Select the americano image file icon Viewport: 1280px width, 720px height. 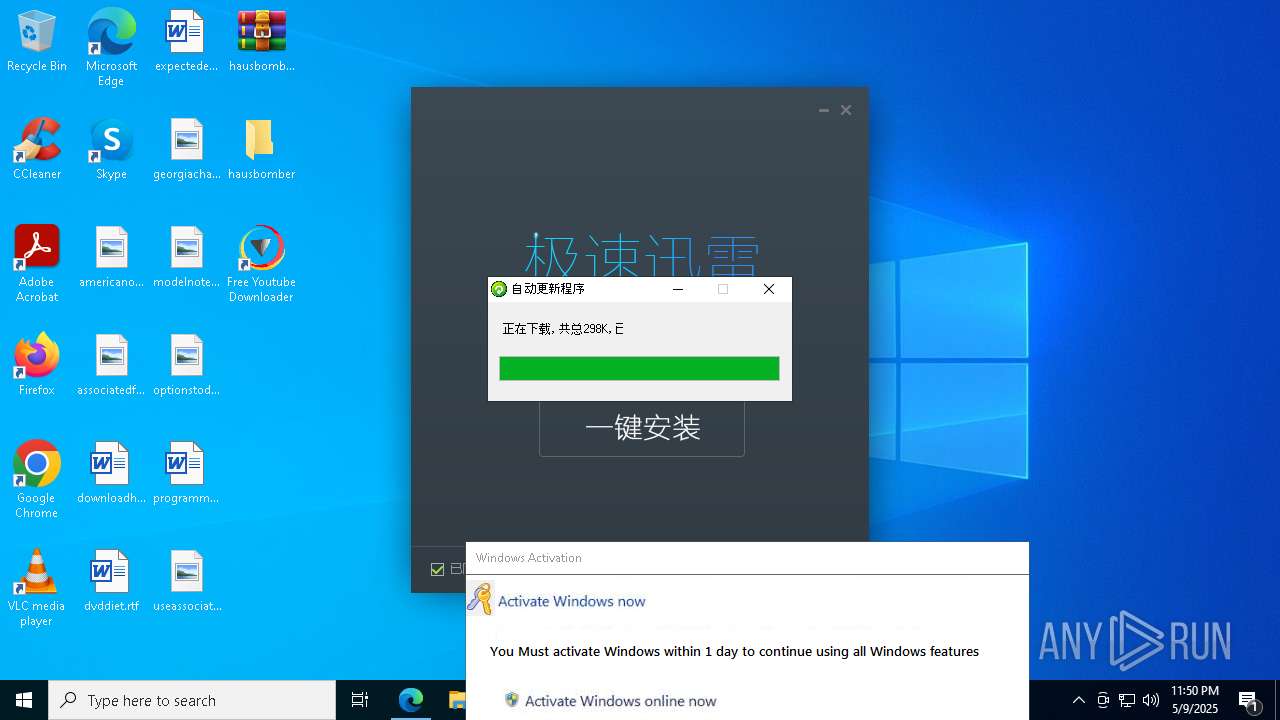111,258
